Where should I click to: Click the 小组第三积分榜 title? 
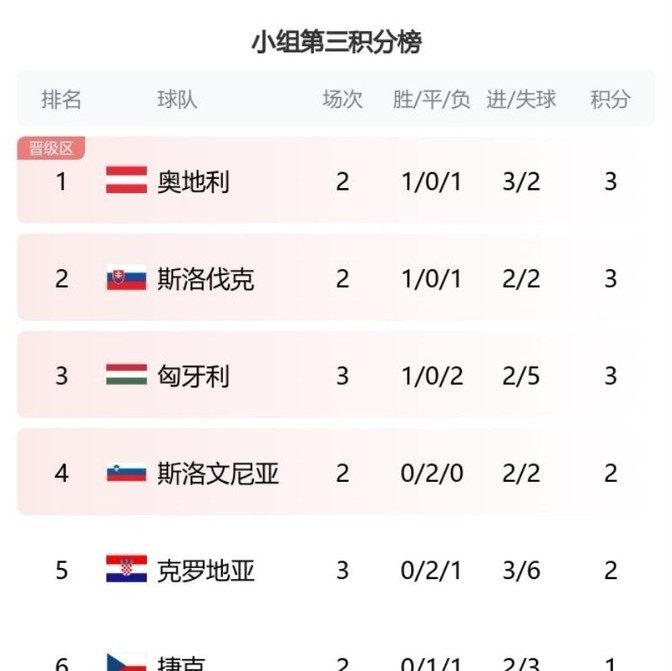(x=336, y=42)
